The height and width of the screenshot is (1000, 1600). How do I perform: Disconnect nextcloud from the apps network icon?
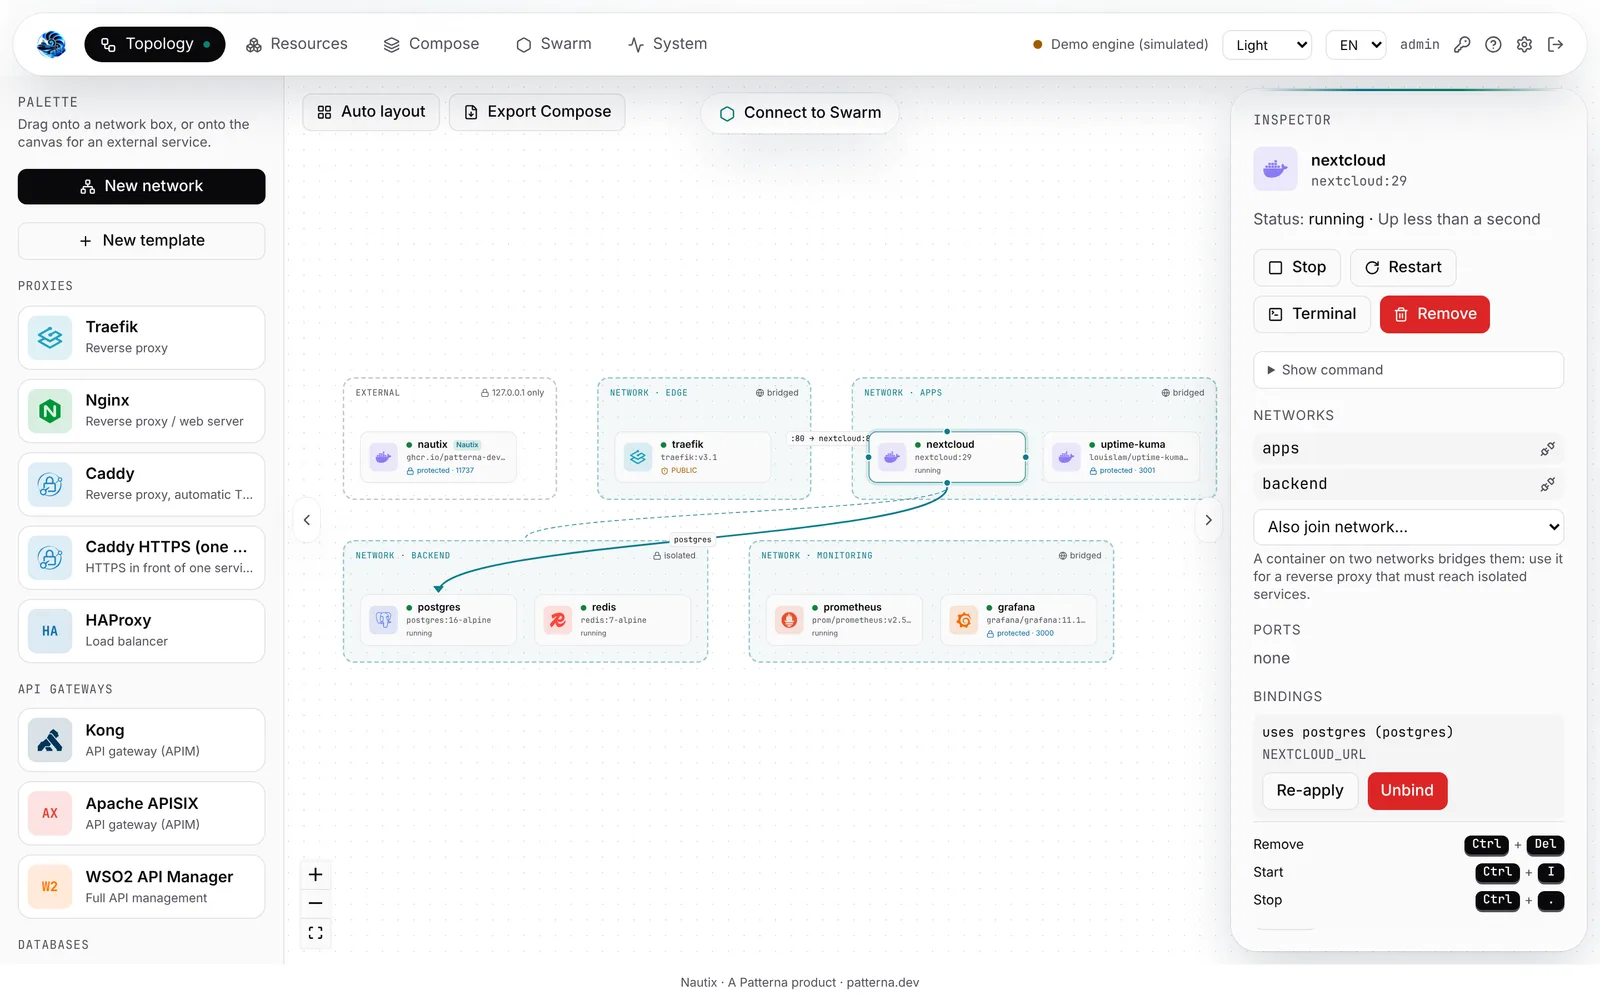click(x=1547, y=449)
